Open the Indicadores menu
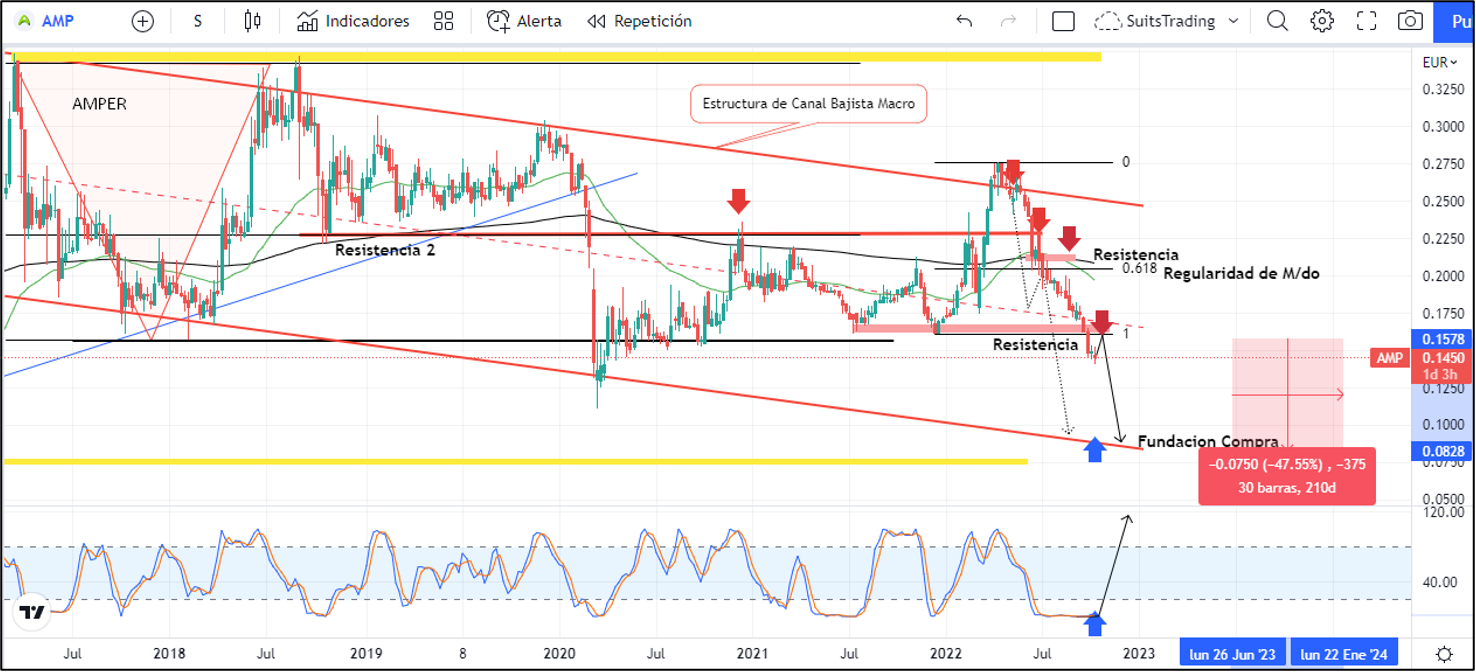The image size is (1476, 672). [x=354, y=21]
